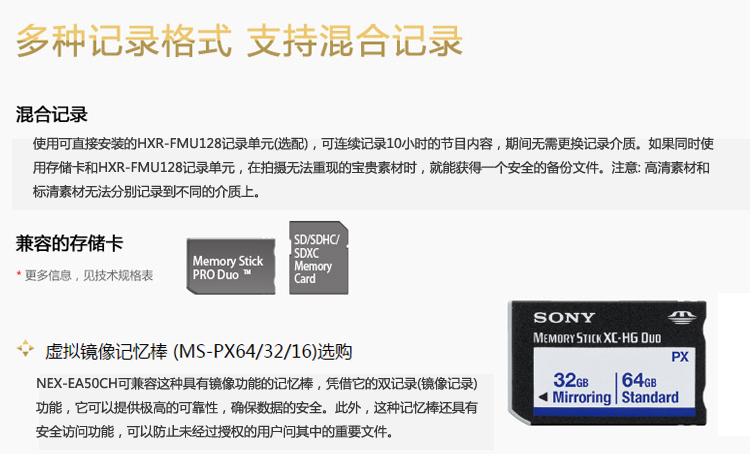Click the blue stripe at card bottom
Screen dimensions: 750x456
(x=614, y=412)
